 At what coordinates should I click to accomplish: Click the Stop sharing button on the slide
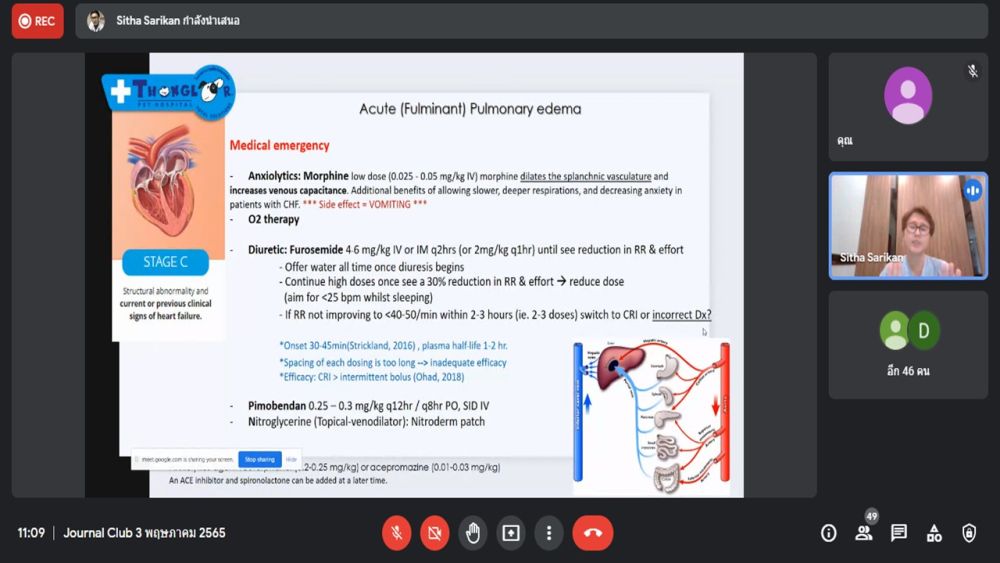tap(260, 459)
